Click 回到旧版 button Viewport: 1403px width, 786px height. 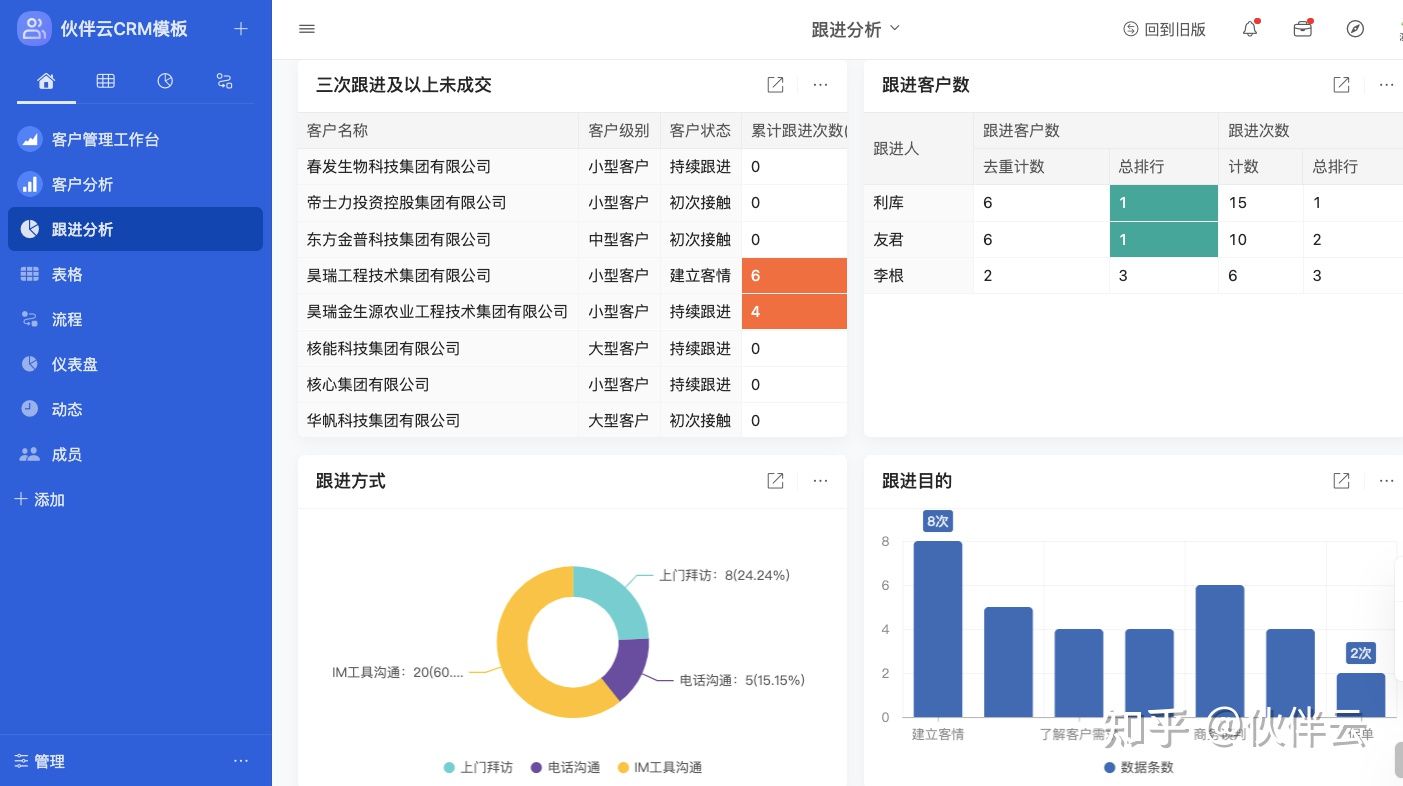pyautogui.click(x=1164, y=29)
